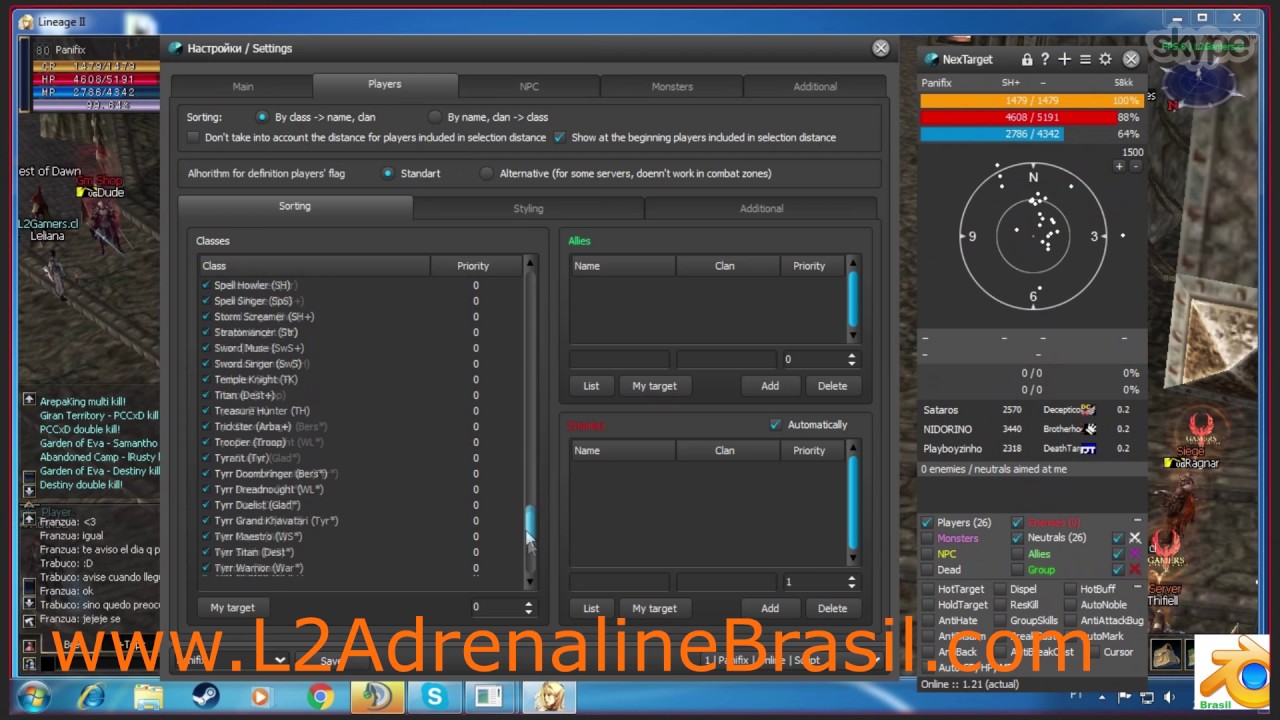This screenshot has height=720, width=1280.
Task: Click Allies priority stepper arrows
Action: pos(852,359)
